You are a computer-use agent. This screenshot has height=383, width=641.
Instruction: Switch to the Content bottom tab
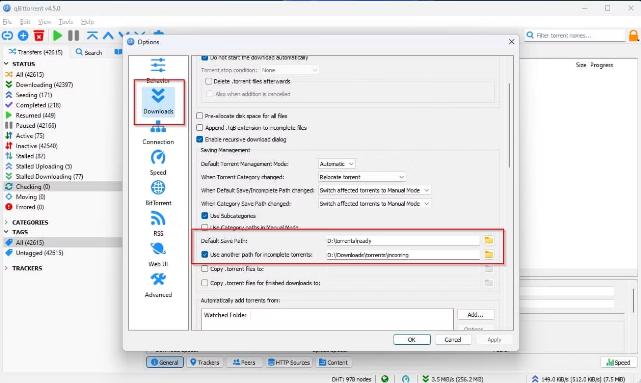[333, 362]
